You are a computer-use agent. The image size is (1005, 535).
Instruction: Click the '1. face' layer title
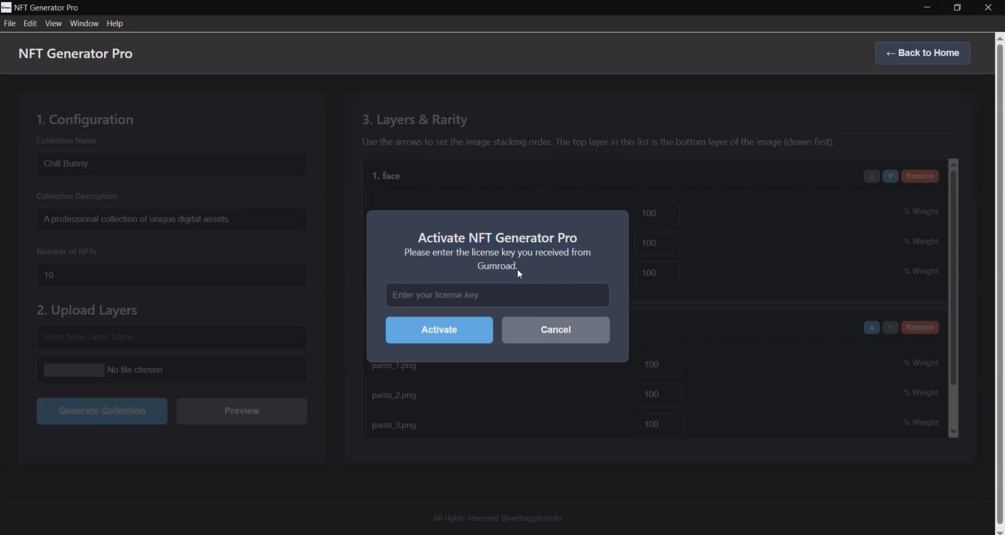(x=386, y=176)
